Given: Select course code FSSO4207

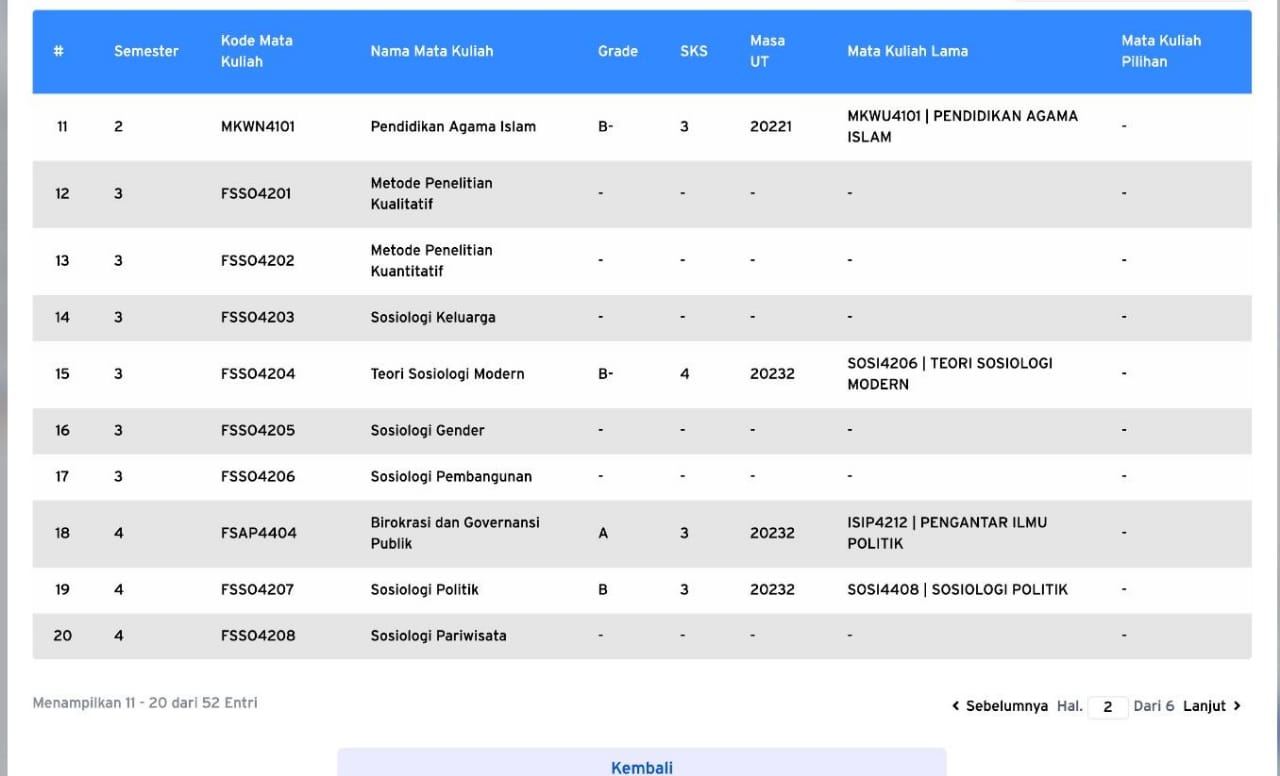Looking at the screenshot, I should 258,590.
